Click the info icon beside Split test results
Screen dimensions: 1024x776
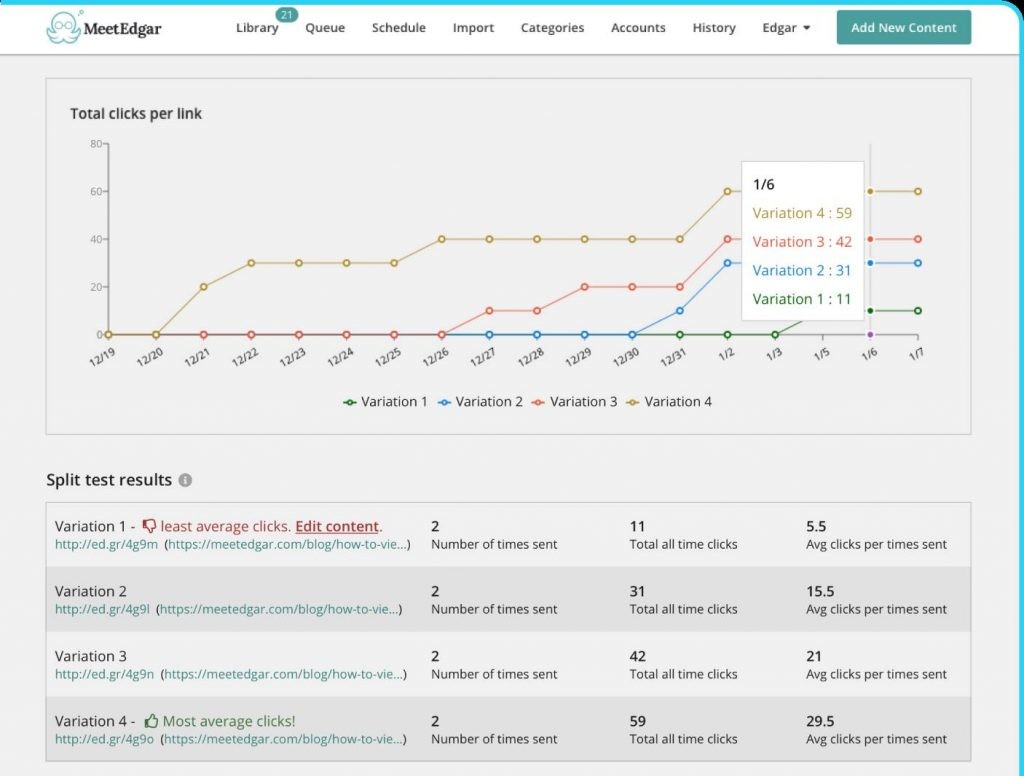coord(185,480)
